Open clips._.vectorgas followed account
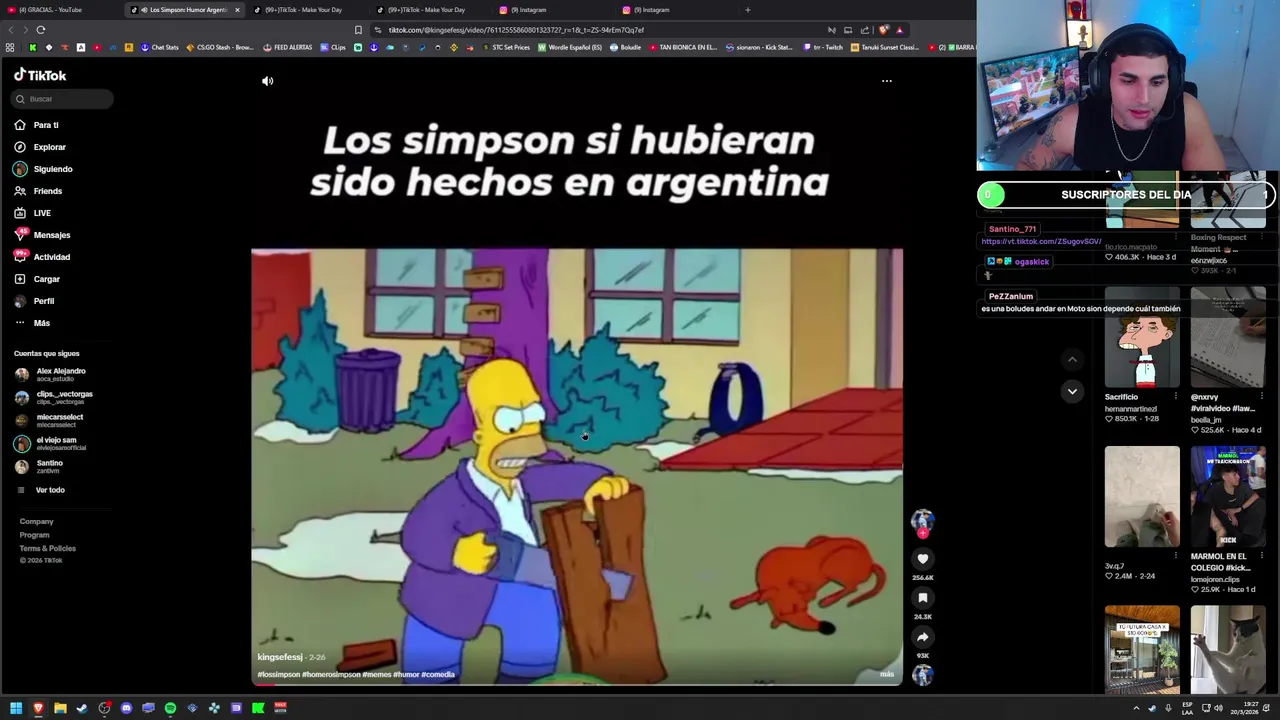This screenshot has width=1280, height=720. (54, 397)
